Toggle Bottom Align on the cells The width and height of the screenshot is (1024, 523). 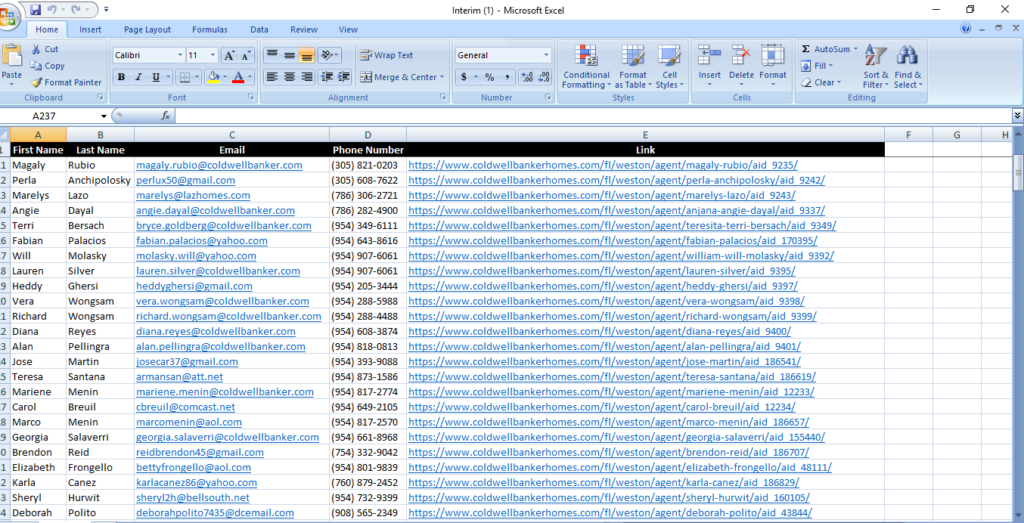click(307, 55)
